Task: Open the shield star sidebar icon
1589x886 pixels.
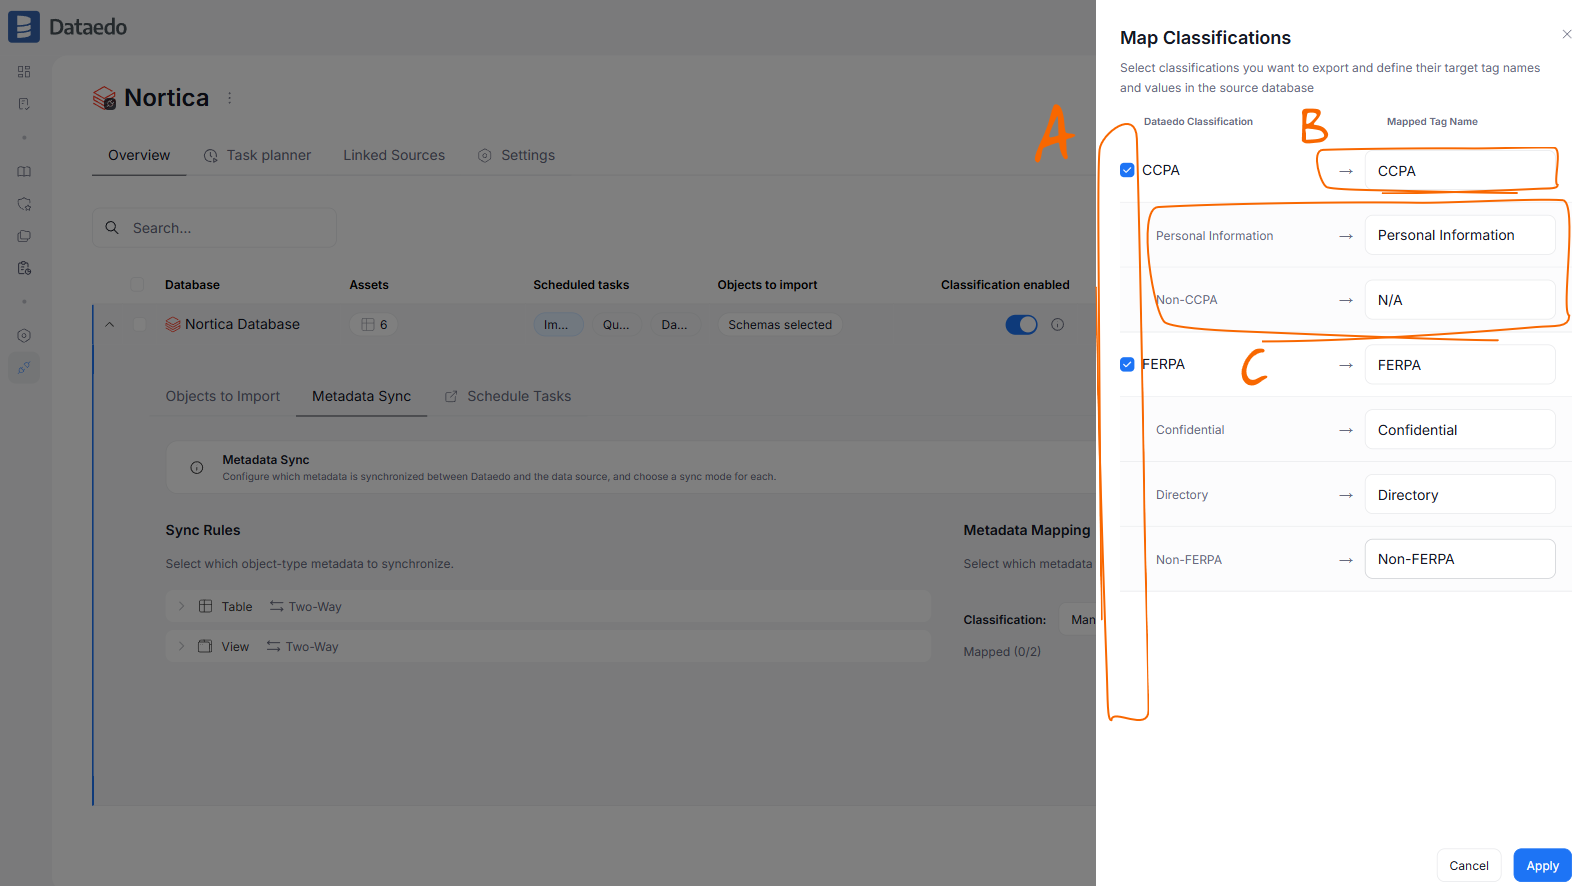Action: (24, 204)
